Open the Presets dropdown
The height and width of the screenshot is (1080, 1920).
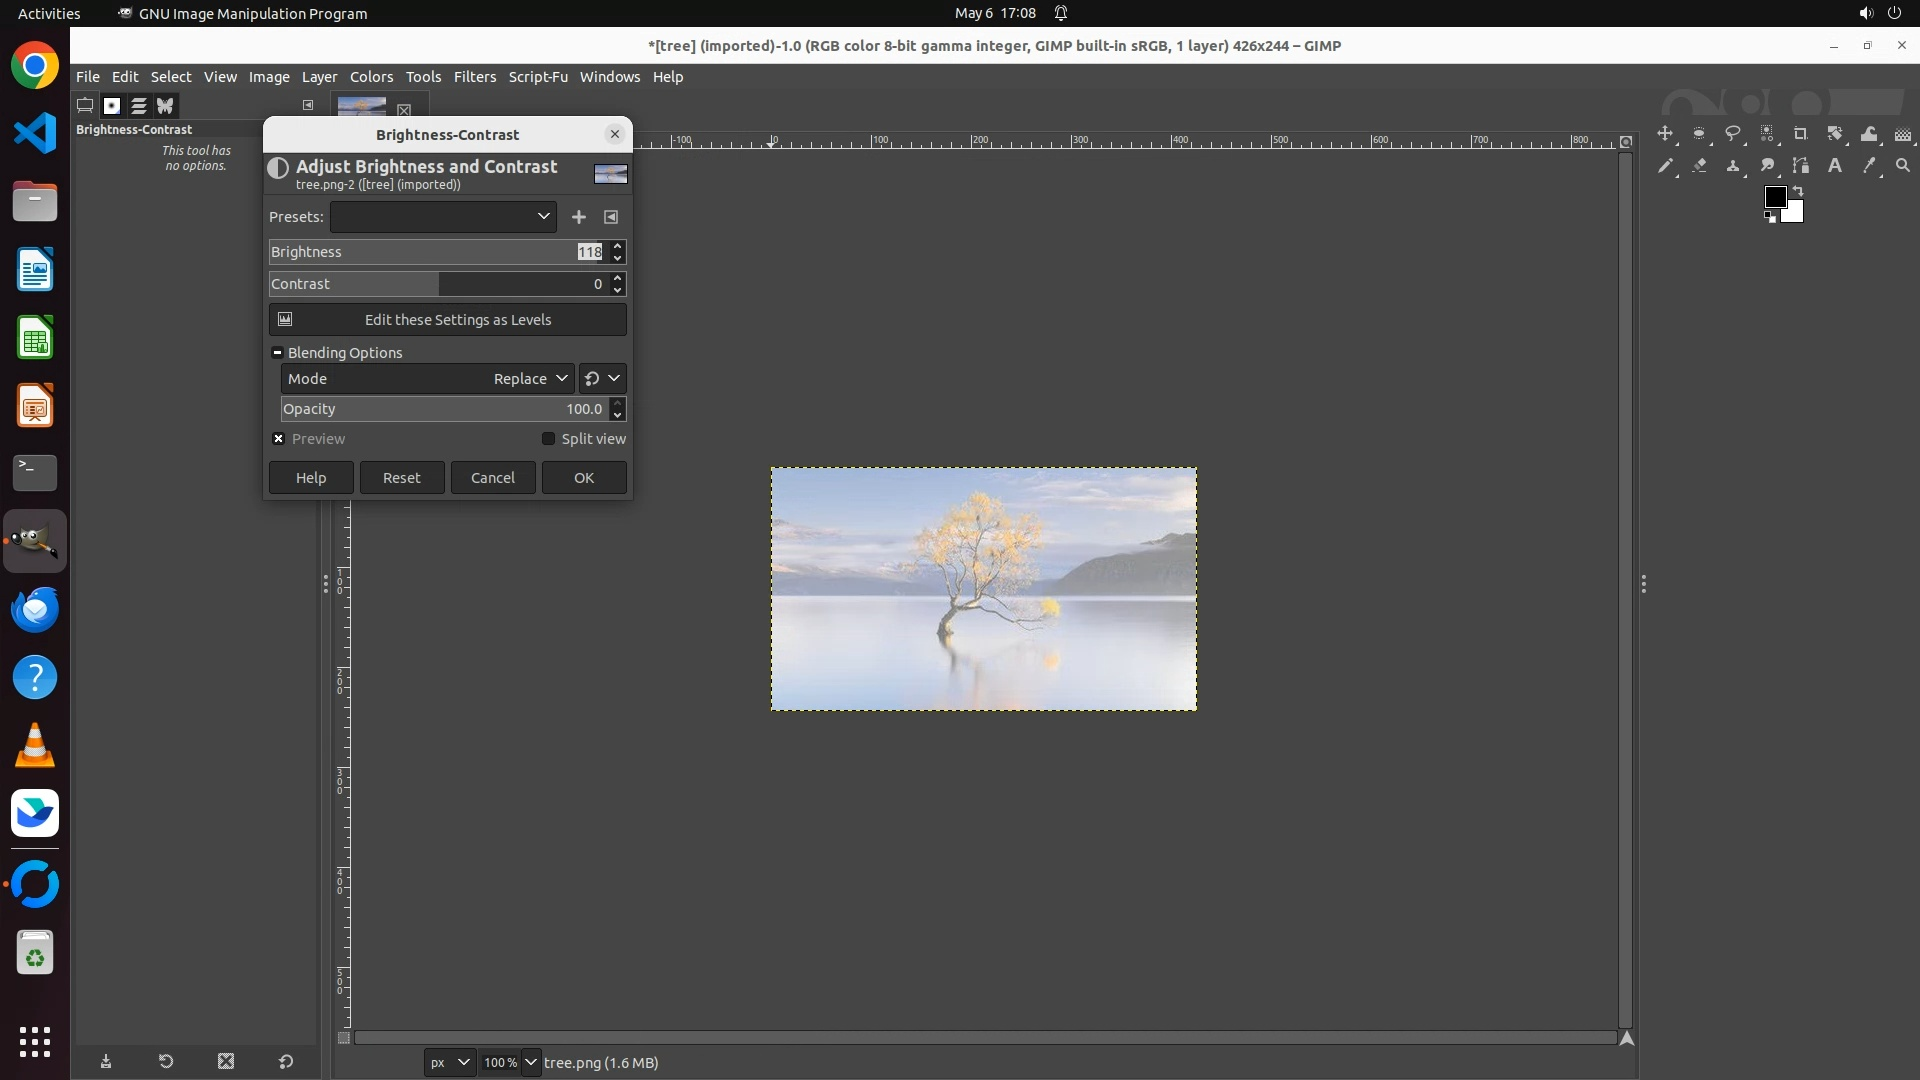[x=443, y=217]
